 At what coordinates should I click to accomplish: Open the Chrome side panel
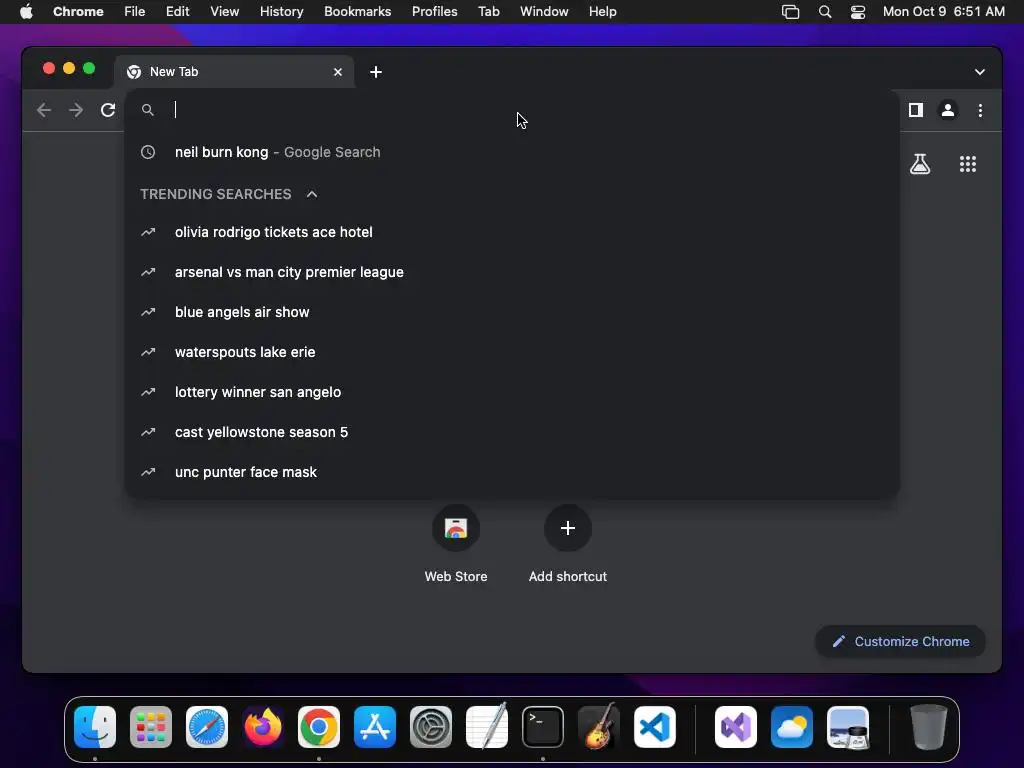click(916, 110)
